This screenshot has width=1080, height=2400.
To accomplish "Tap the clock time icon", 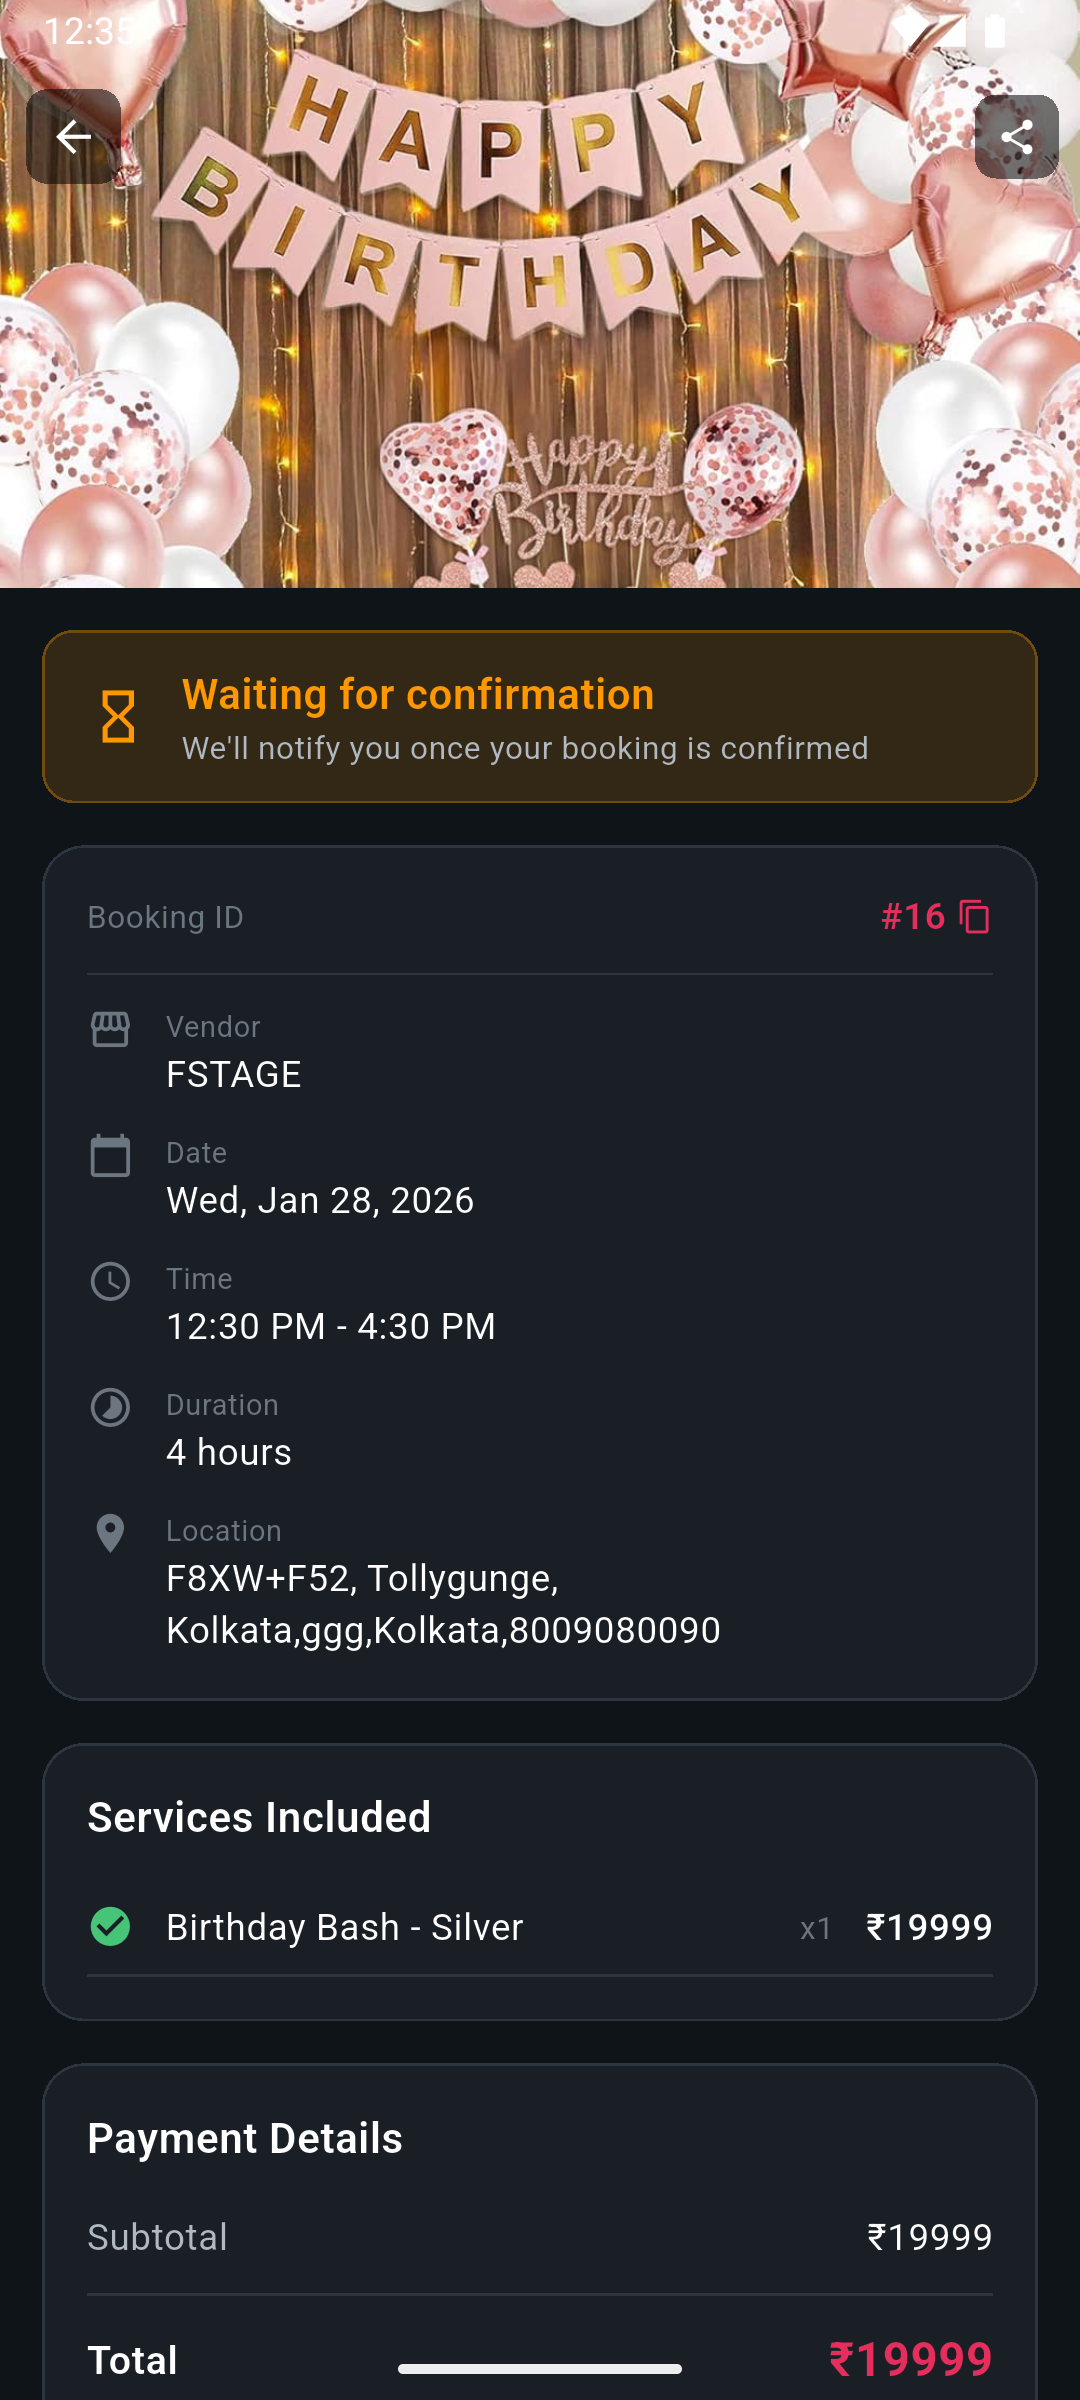I will pos(110,1281).
